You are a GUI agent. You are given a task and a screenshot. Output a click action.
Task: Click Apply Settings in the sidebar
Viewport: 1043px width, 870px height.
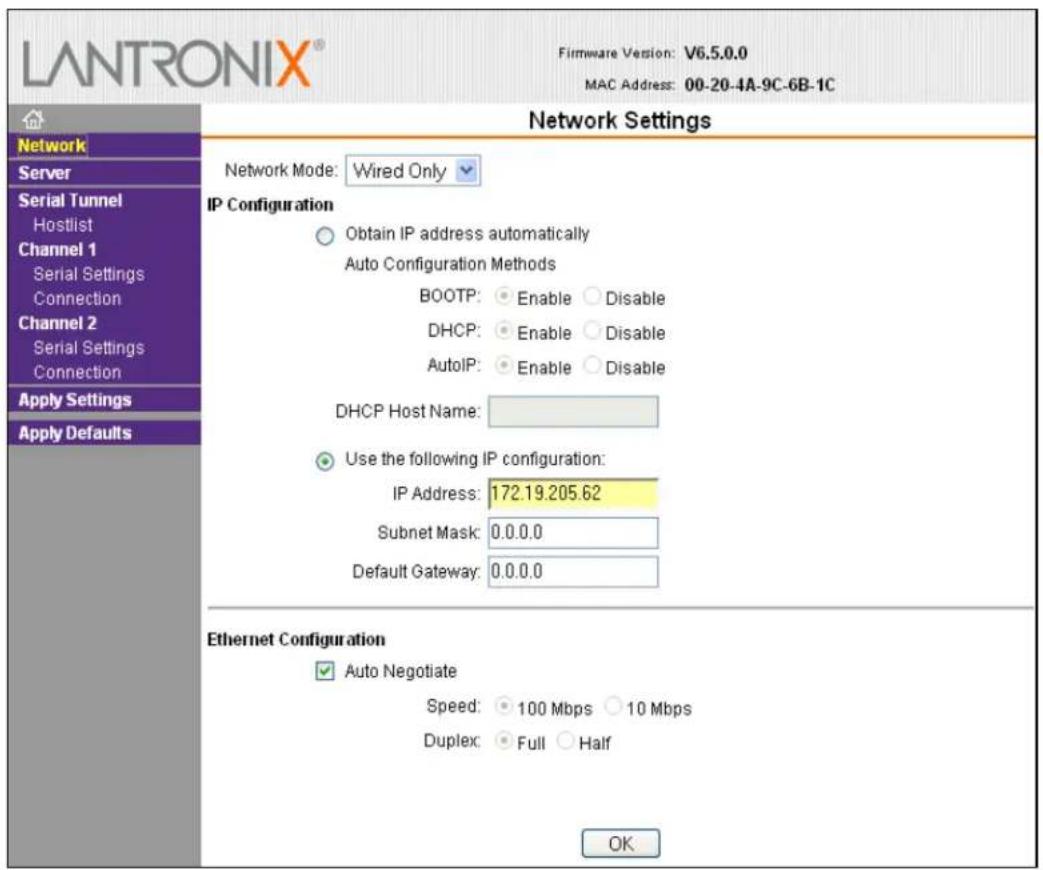point(74,400)
